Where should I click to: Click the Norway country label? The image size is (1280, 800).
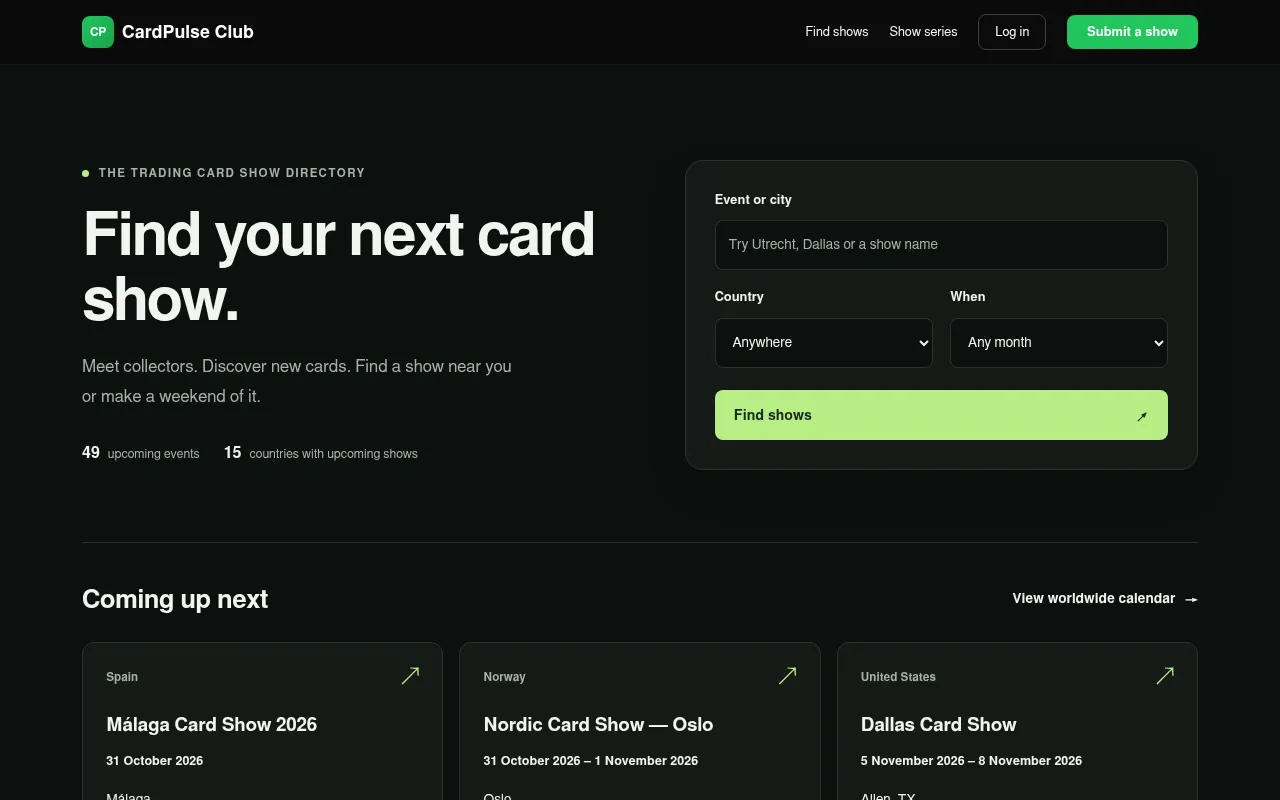[504, 677]
